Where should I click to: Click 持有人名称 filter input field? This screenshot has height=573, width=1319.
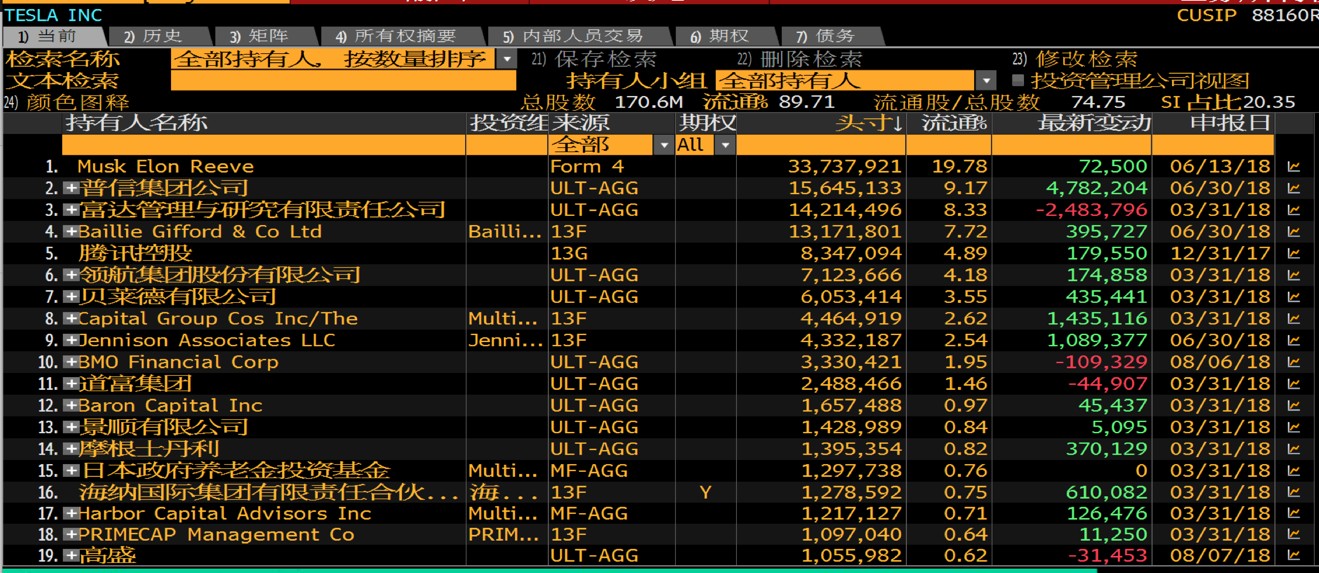pos(264,145)
